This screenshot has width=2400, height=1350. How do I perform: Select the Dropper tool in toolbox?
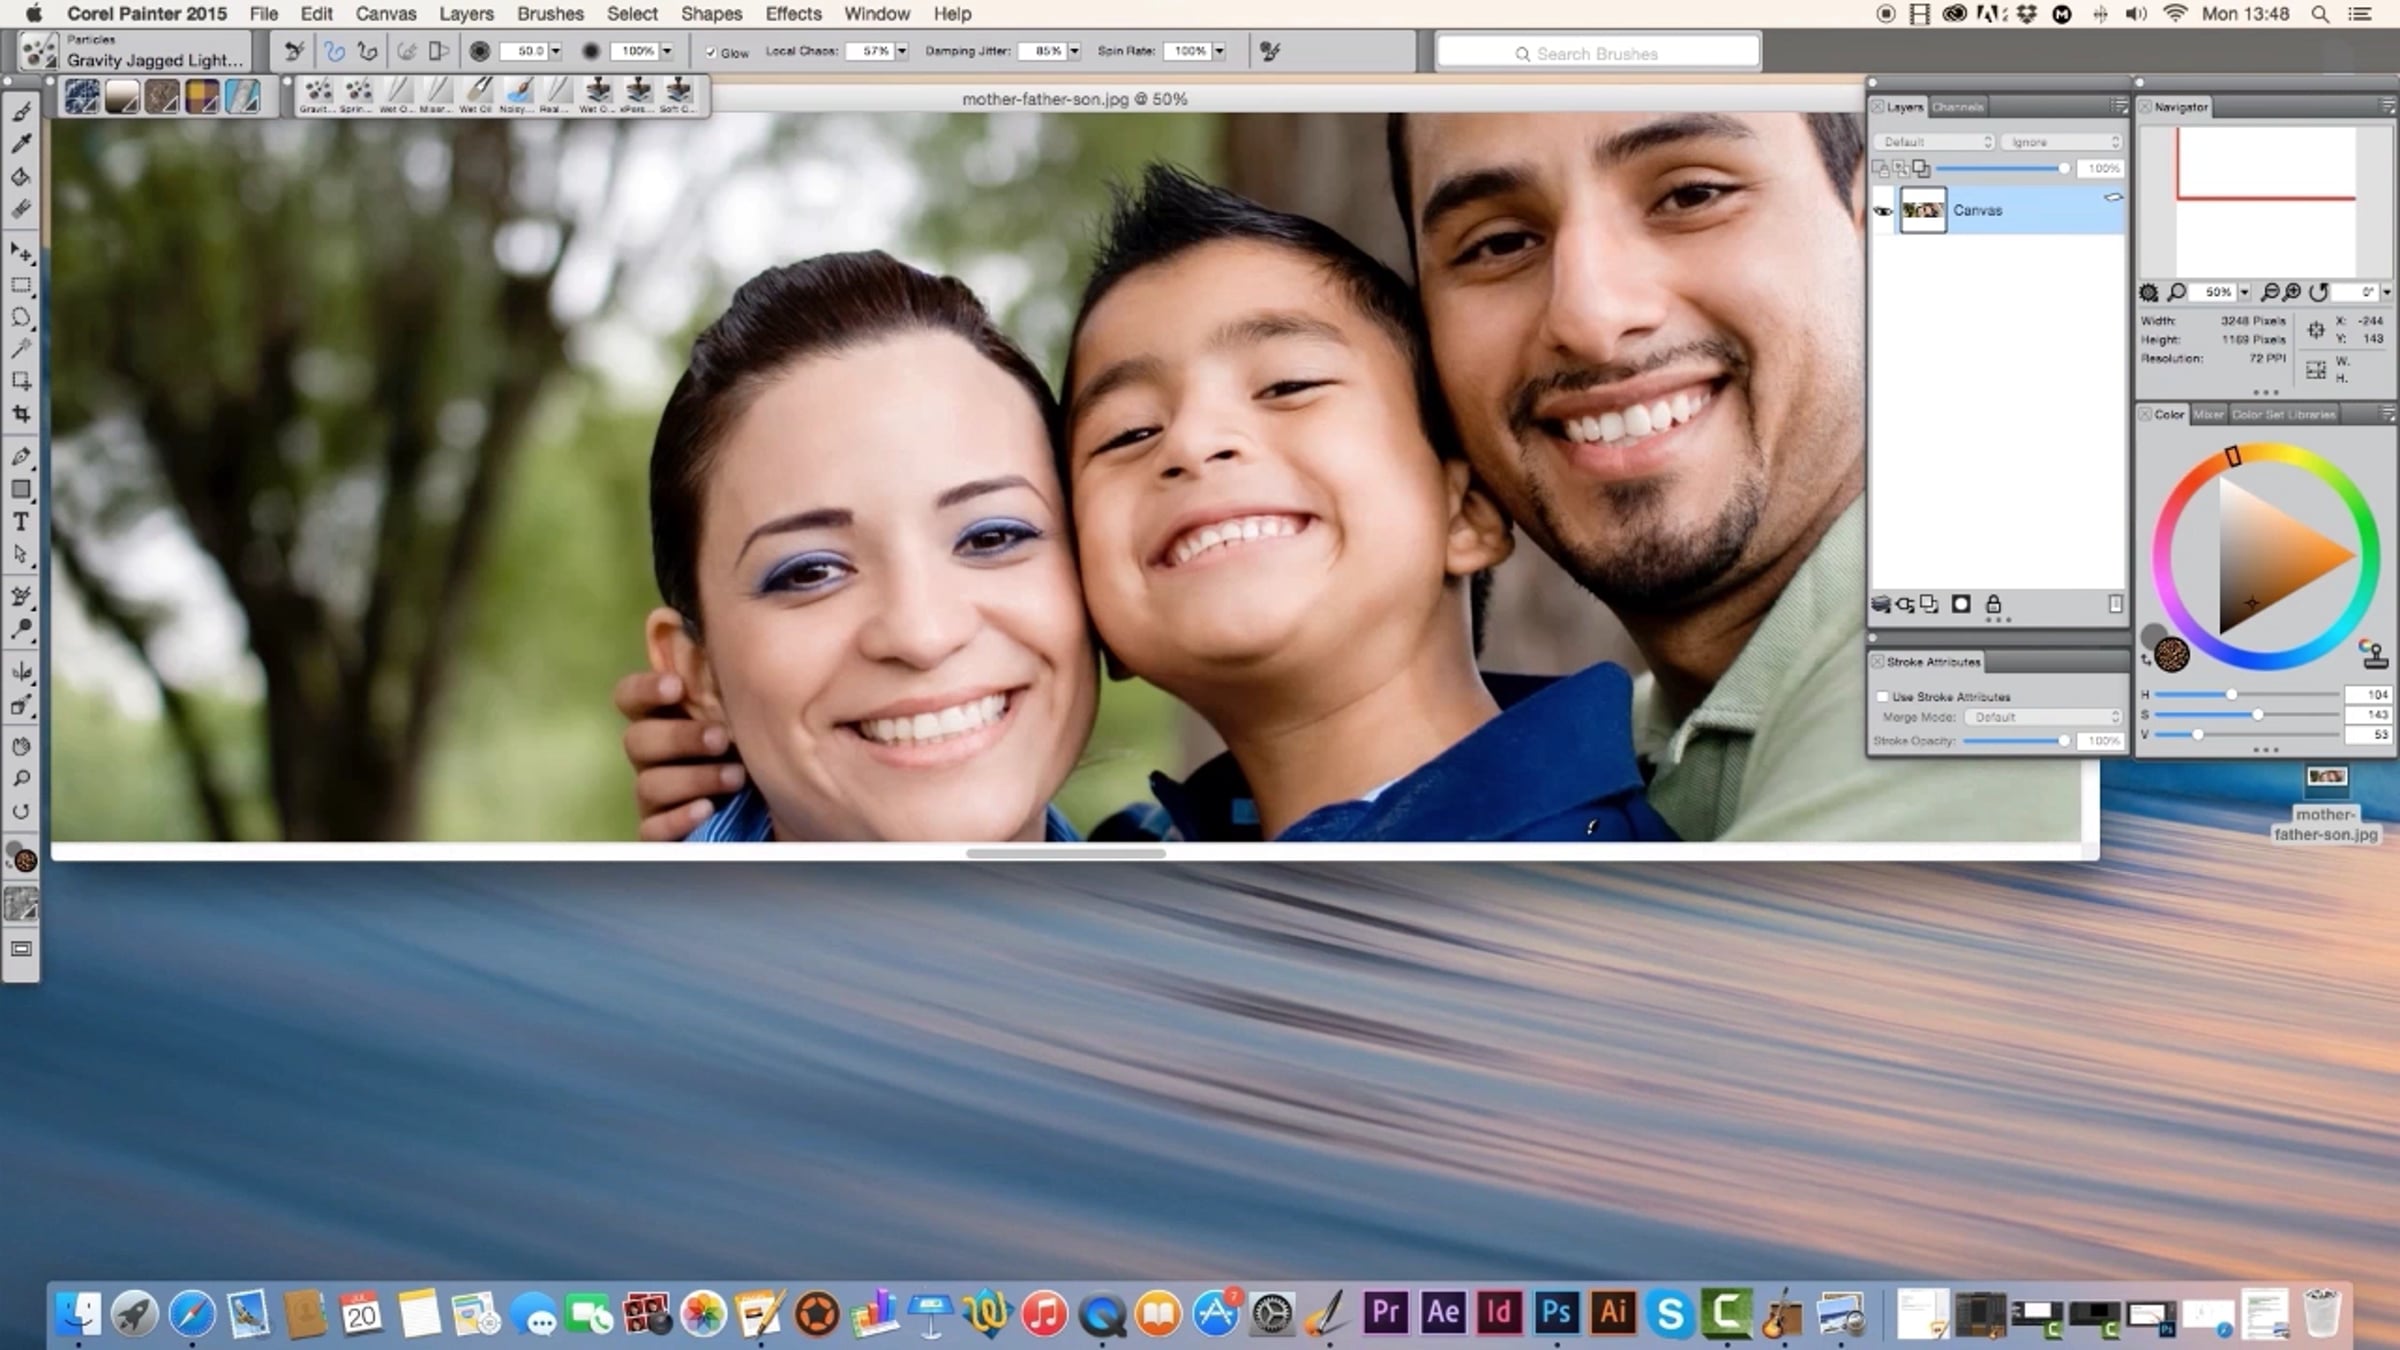pos(21,144)
